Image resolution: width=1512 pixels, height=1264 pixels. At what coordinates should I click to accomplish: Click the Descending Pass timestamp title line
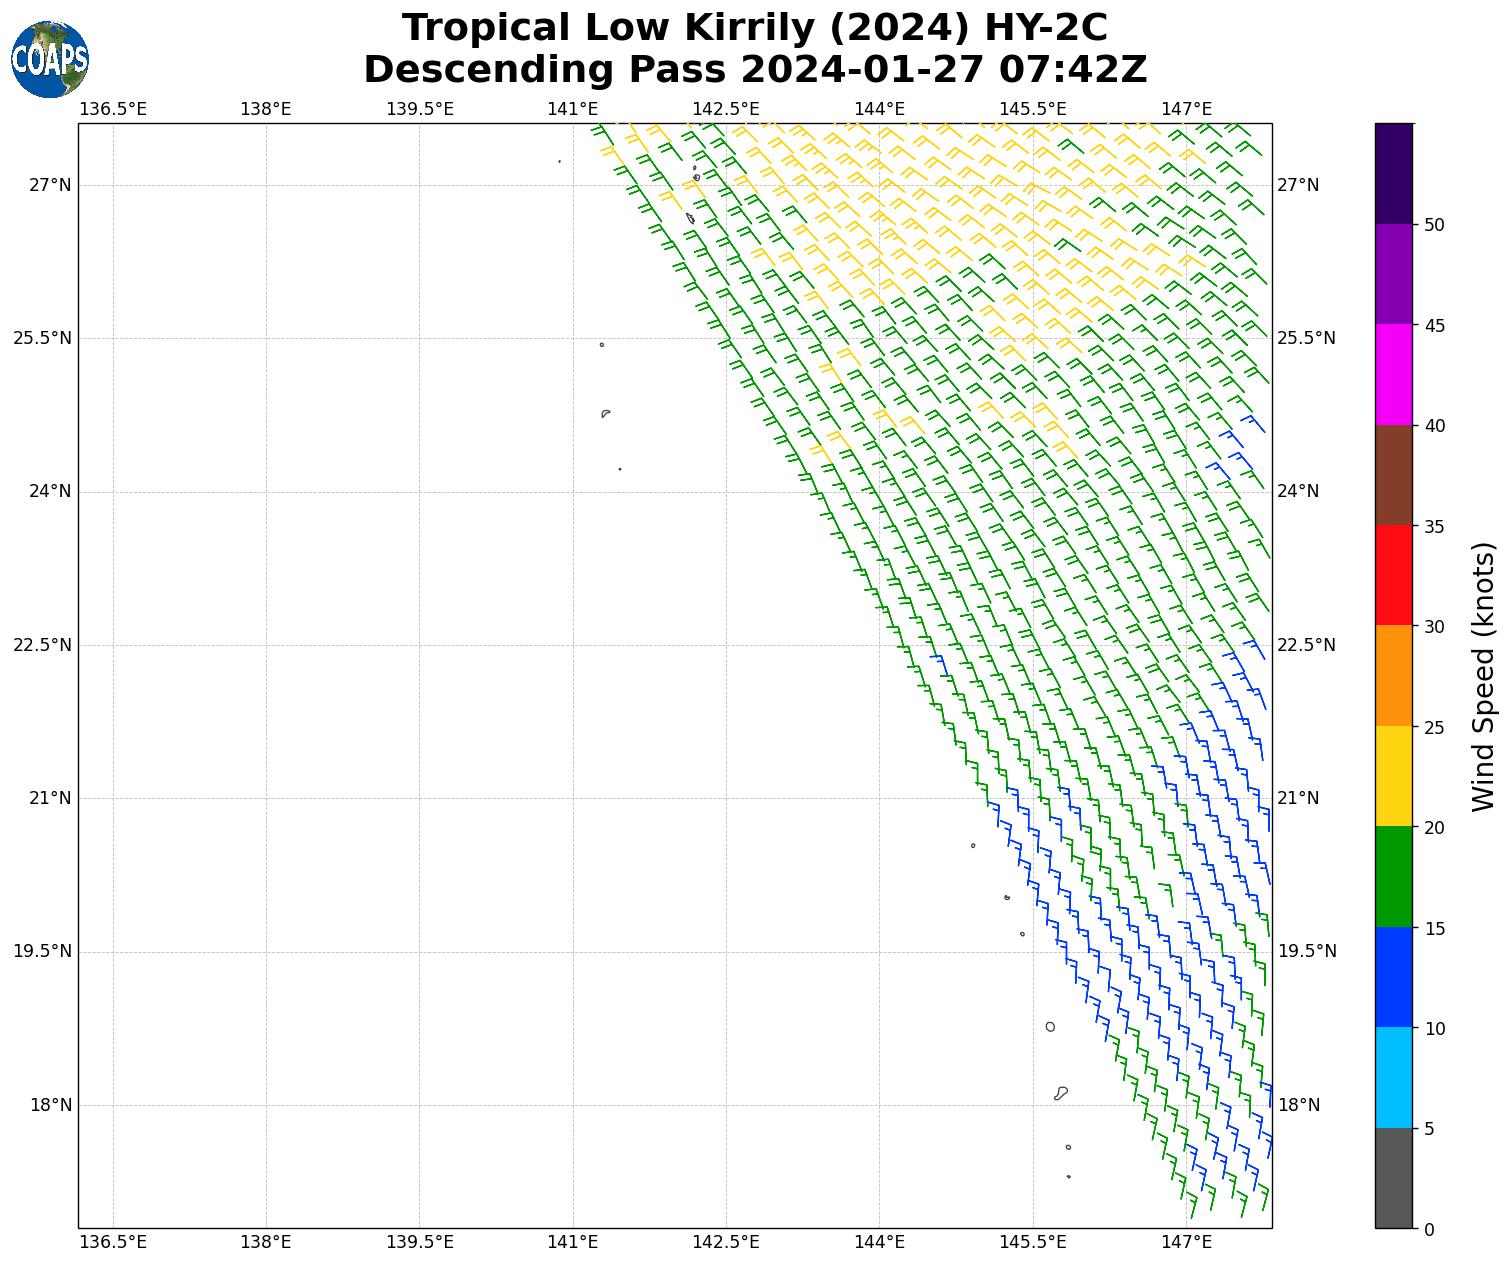click(755, 70)
